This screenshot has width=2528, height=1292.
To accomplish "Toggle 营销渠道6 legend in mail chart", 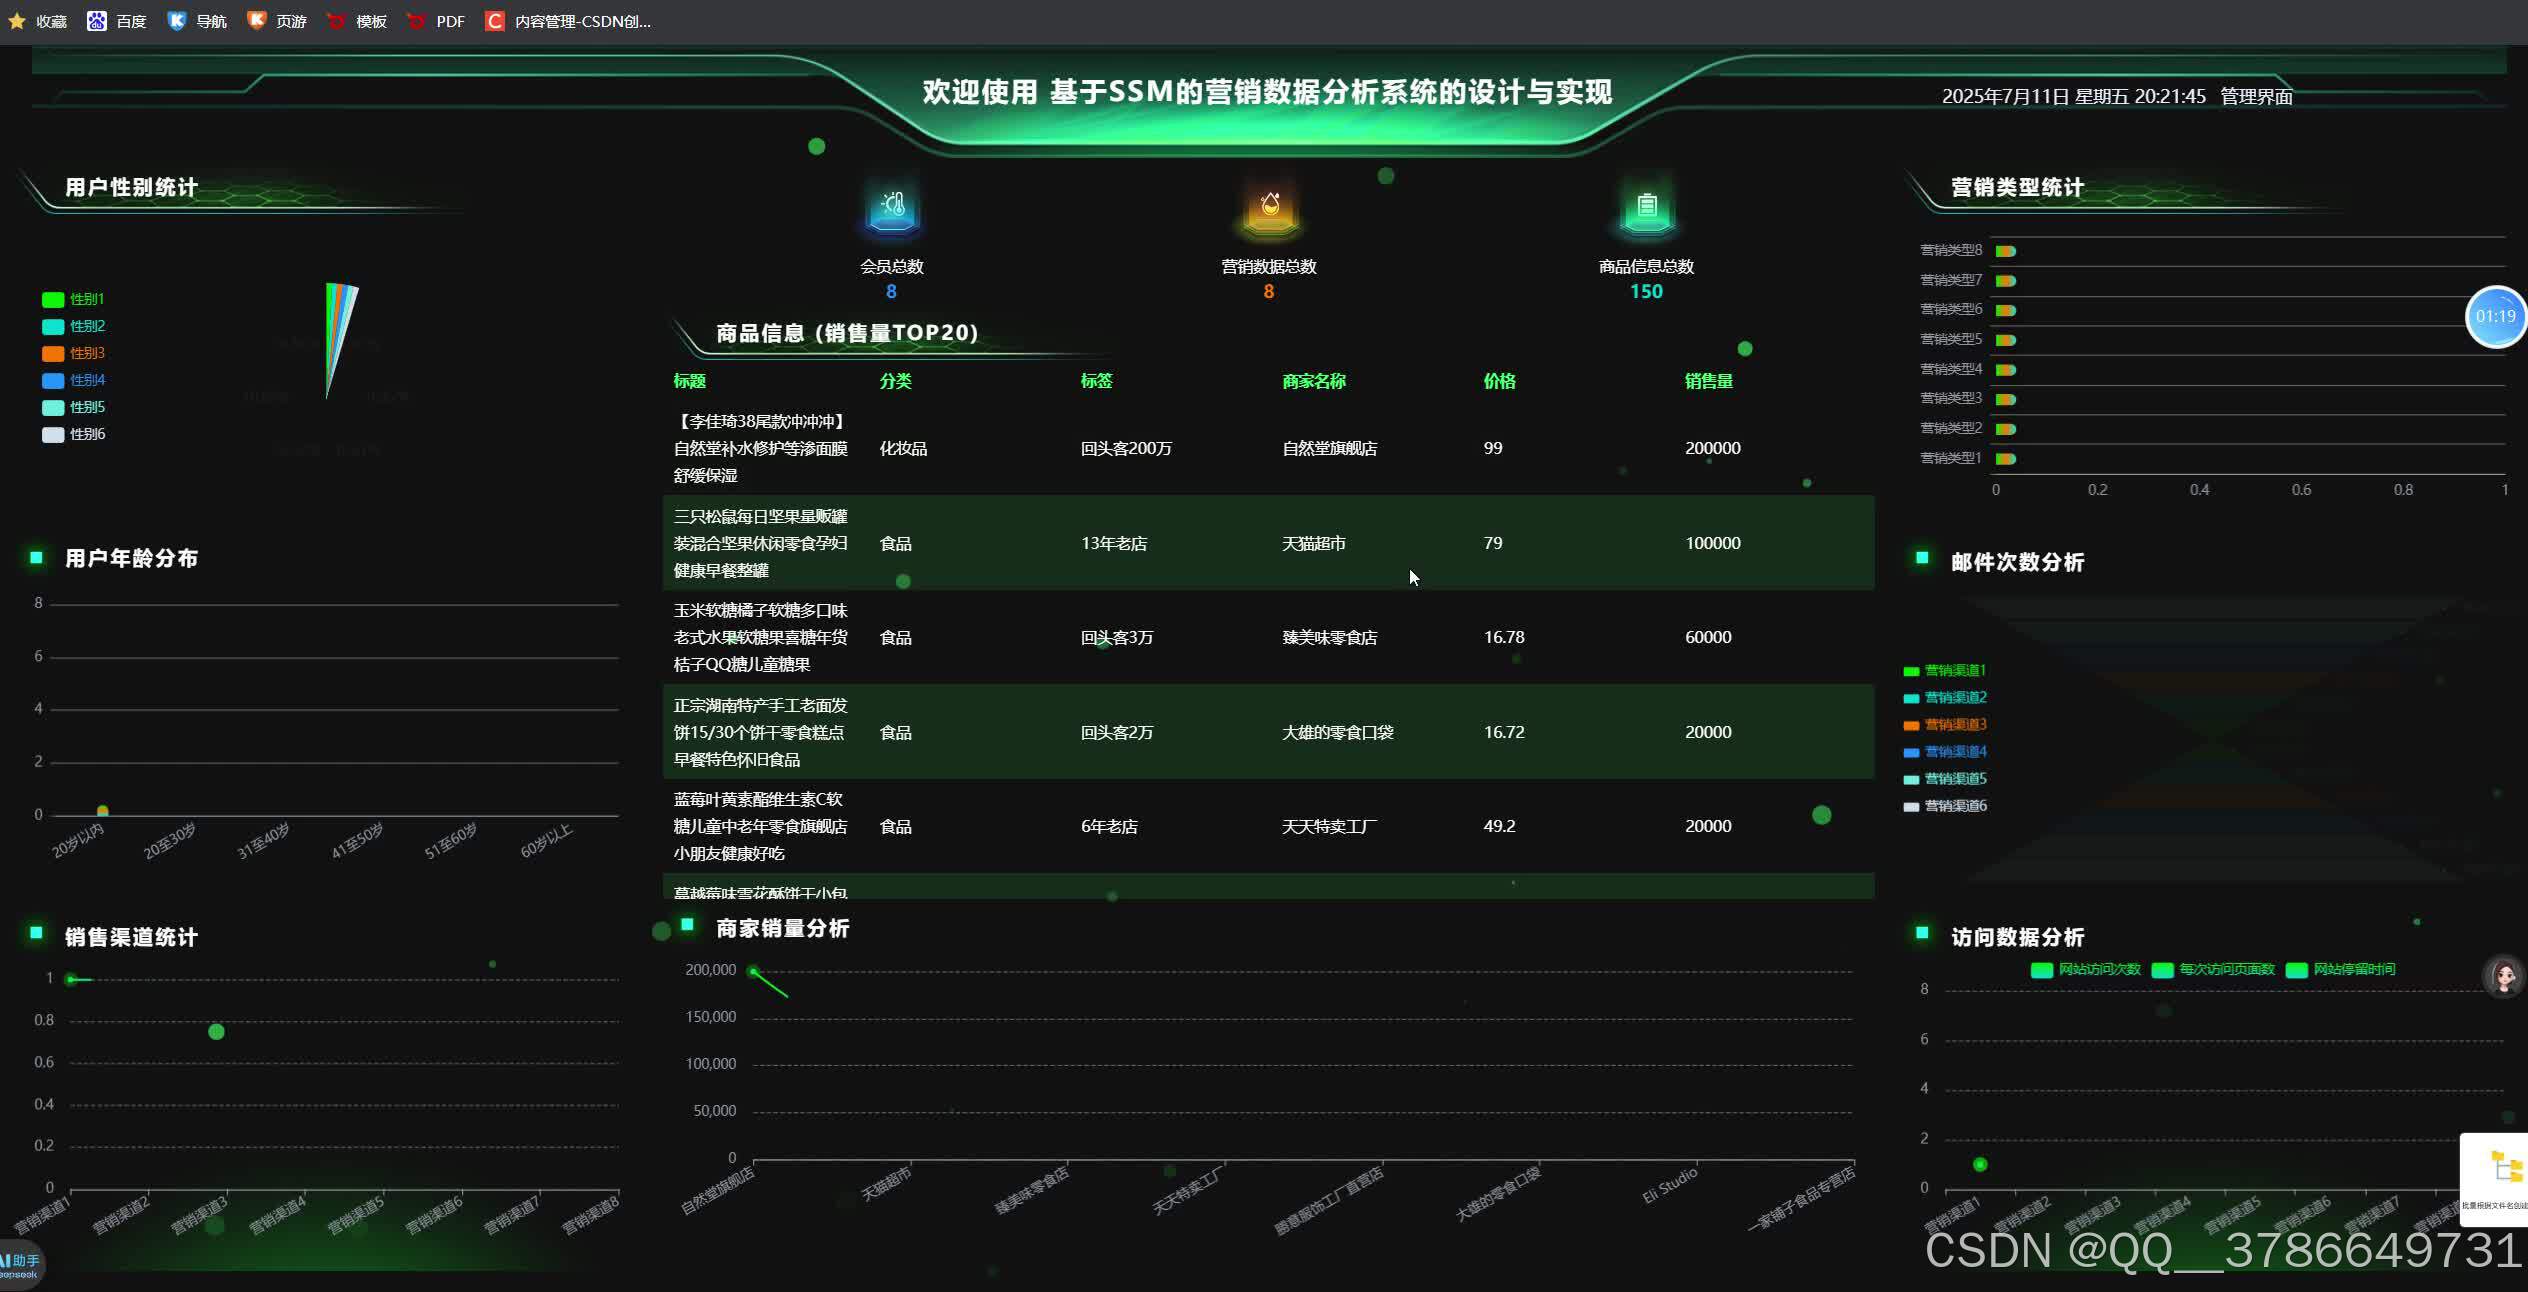I will [1945, 805].
